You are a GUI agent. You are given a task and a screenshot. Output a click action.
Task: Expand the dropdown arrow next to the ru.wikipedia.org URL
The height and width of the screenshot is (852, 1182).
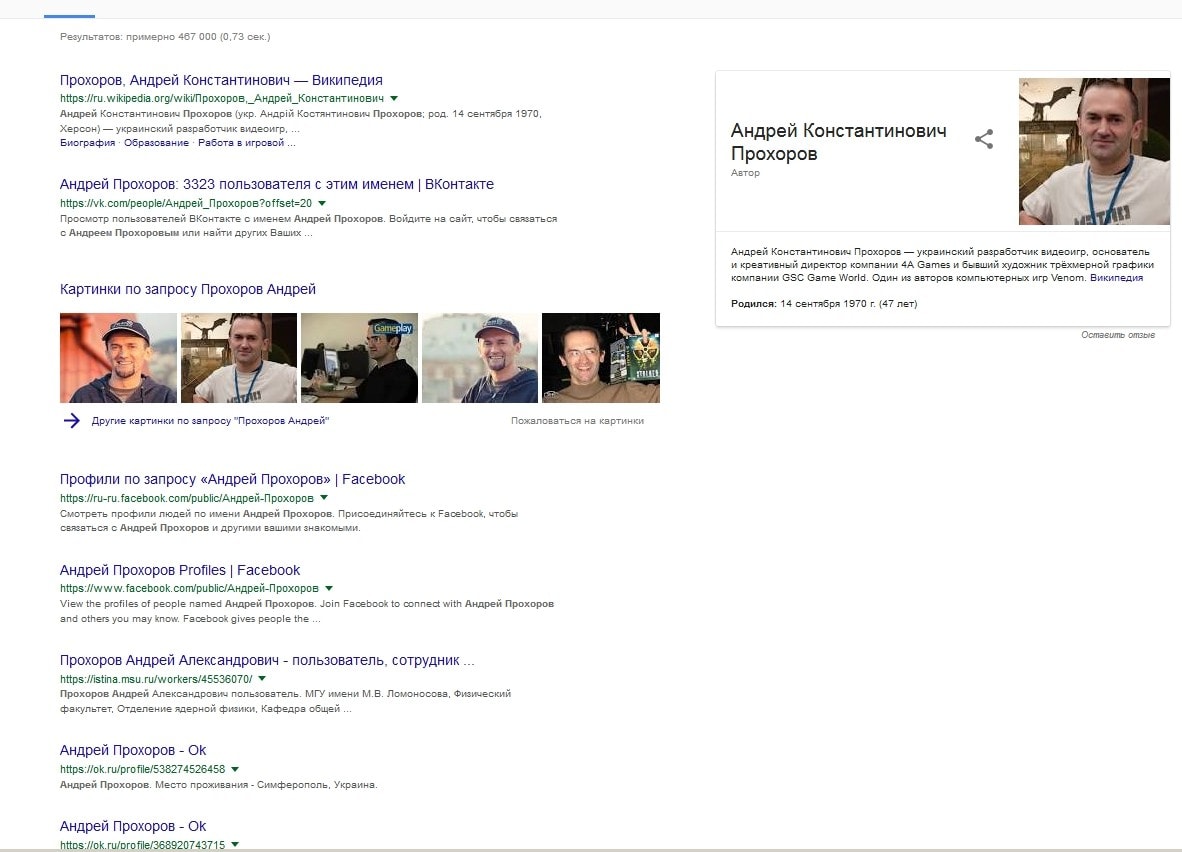pos(393,98)
